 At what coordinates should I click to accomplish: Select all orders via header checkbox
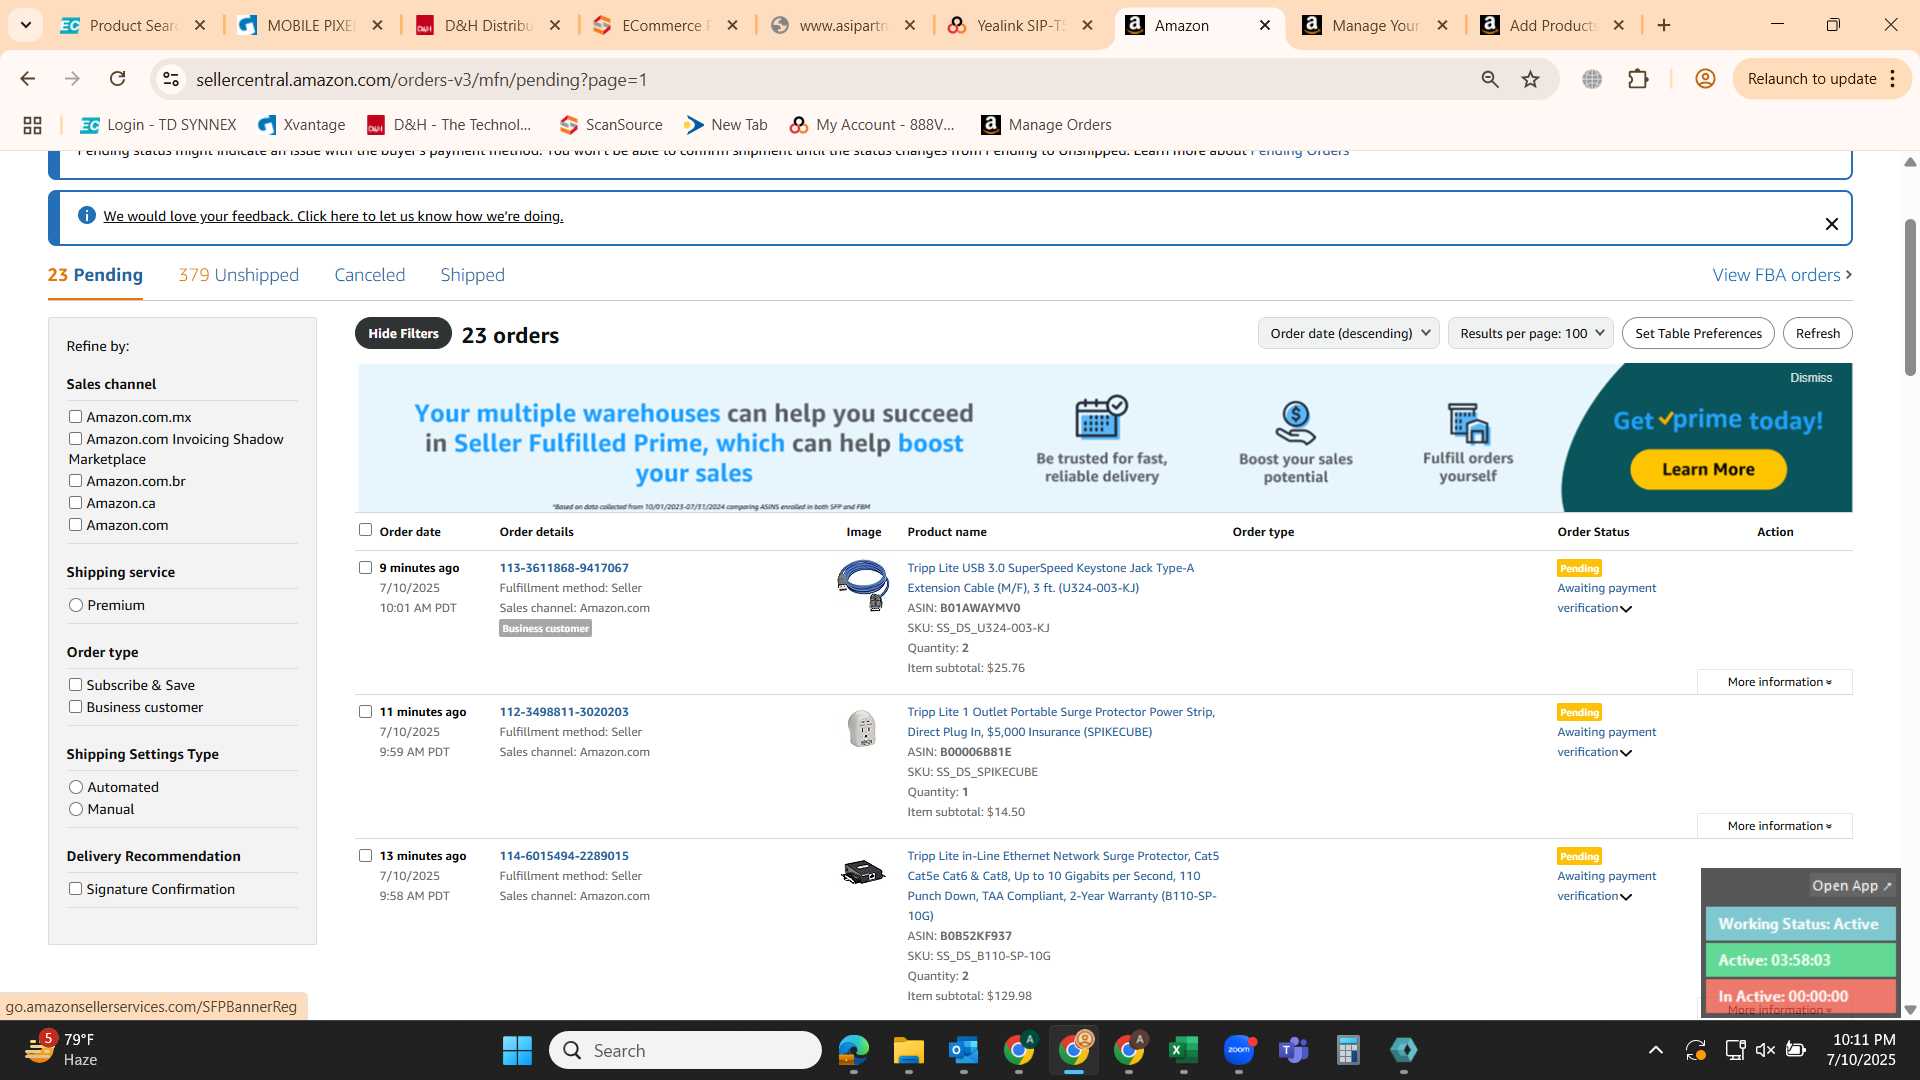click(365, 530)
